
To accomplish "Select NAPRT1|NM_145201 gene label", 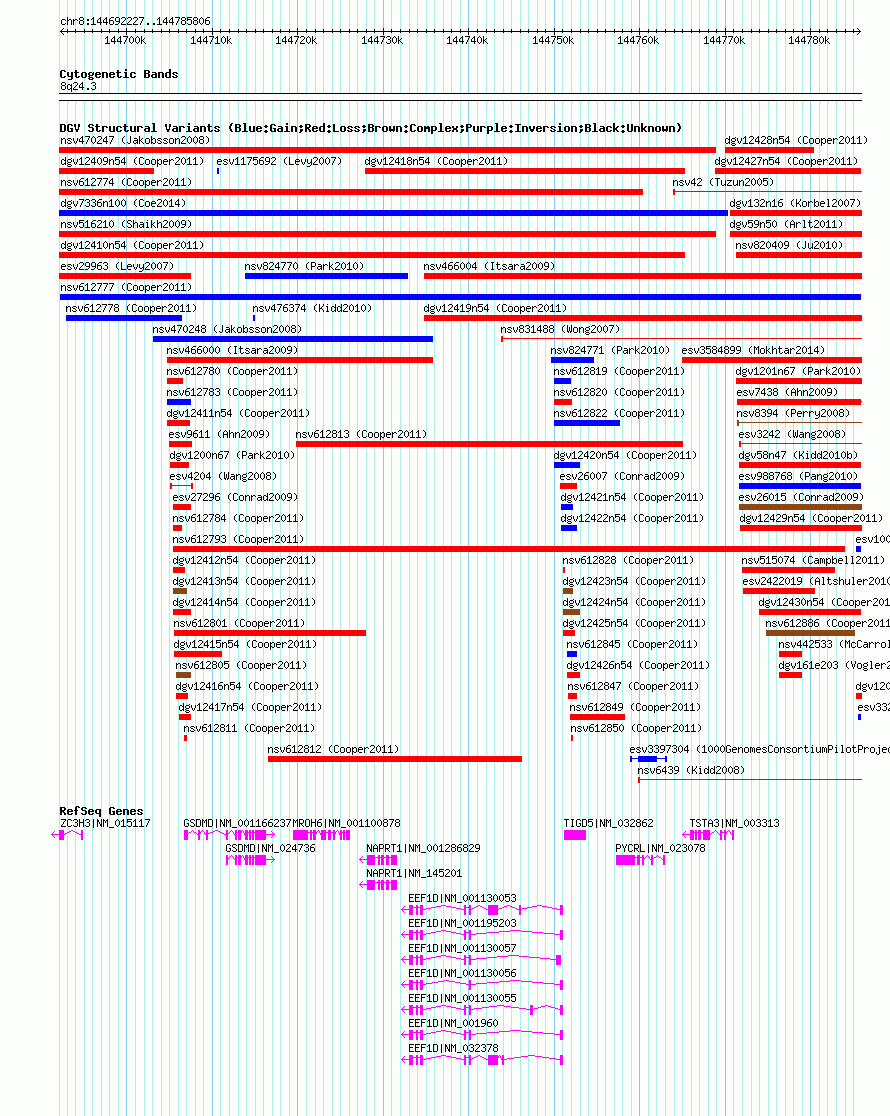I will coord(414,873).
